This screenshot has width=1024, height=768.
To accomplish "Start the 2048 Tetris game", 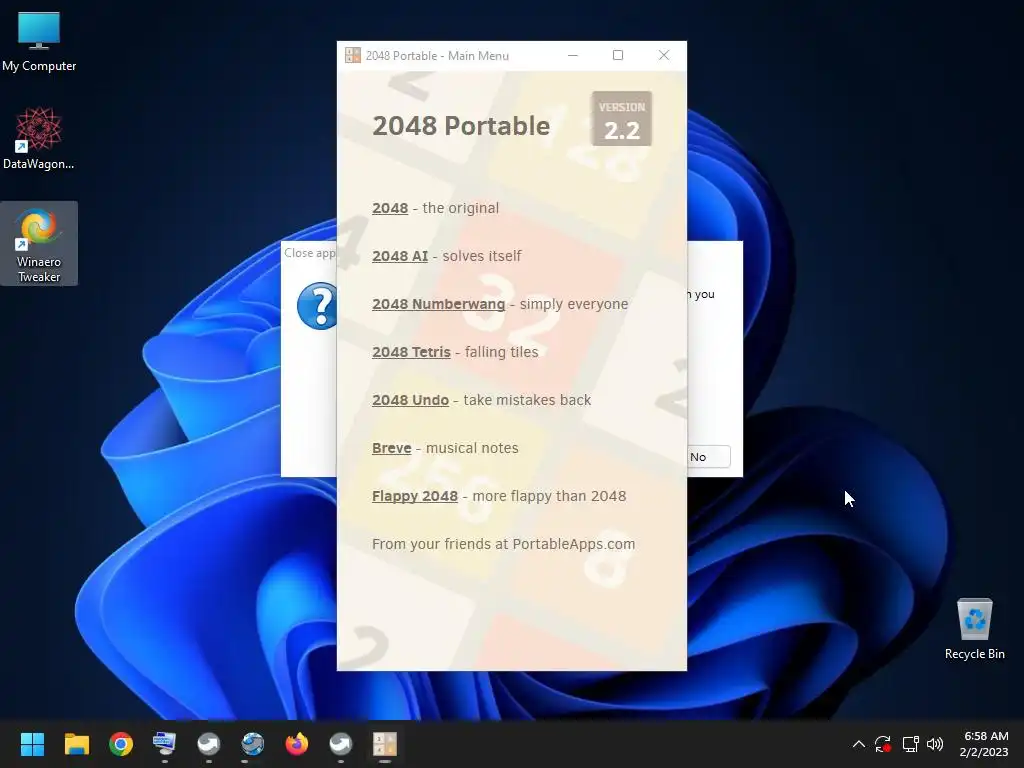I will [411, 352].
